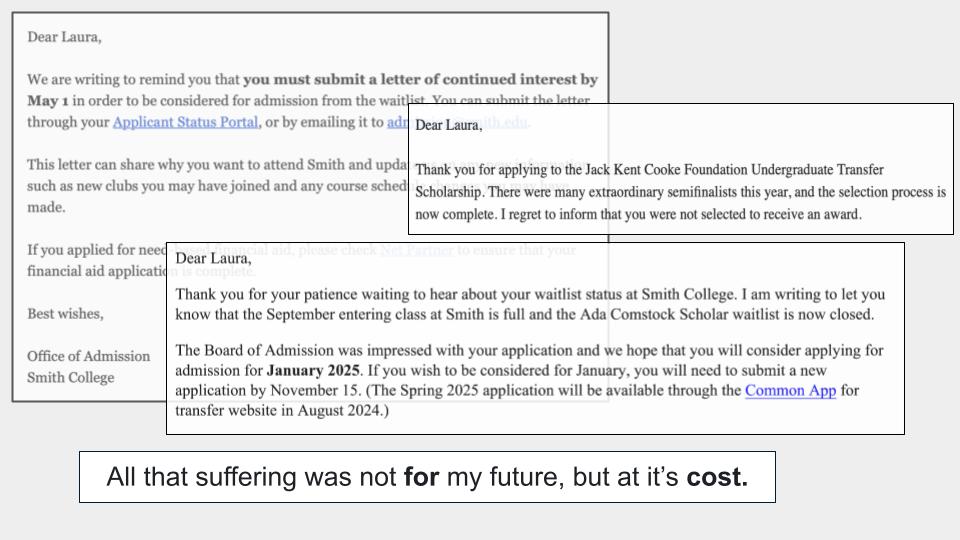This screenshot has width=960, height=540.
Task: Click the "Best wishes," closing line
Action: (x=65, y=313)
